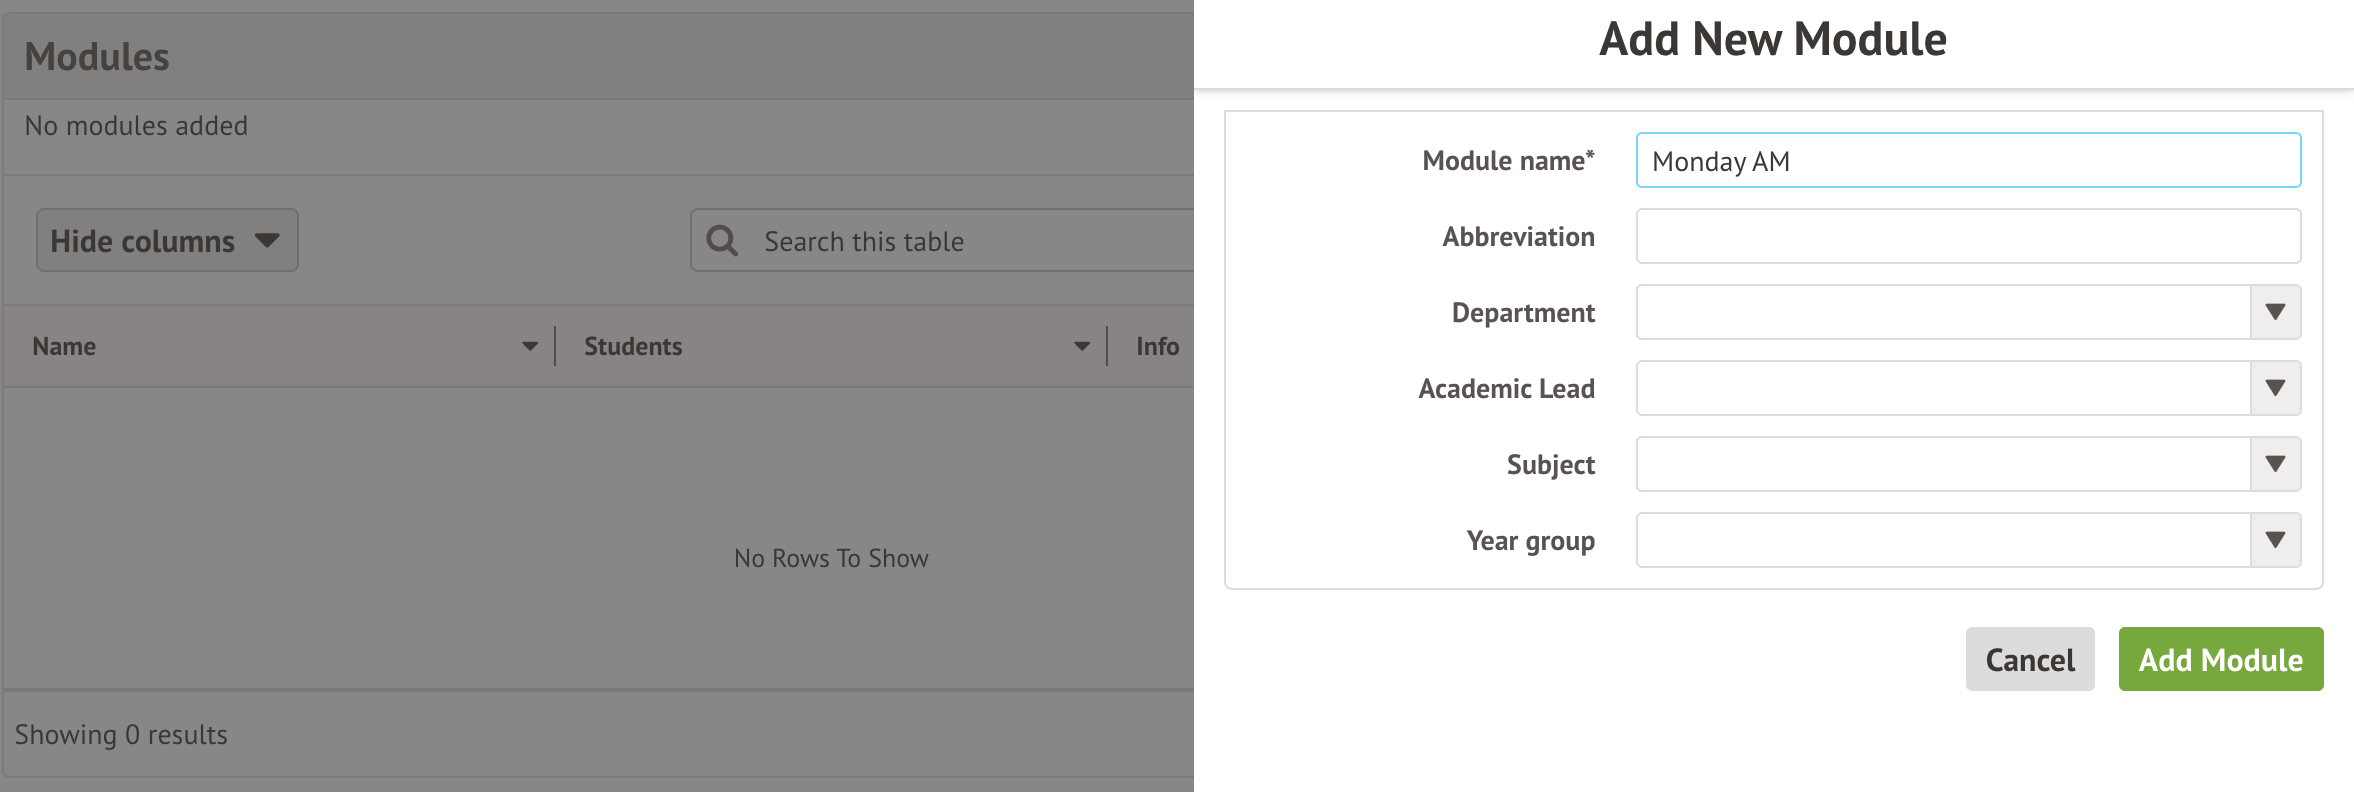Click the Academic Lead dropdown arrow button
The width and height of the screenshot is (2354, 792).
click(x=2275, y=388)
